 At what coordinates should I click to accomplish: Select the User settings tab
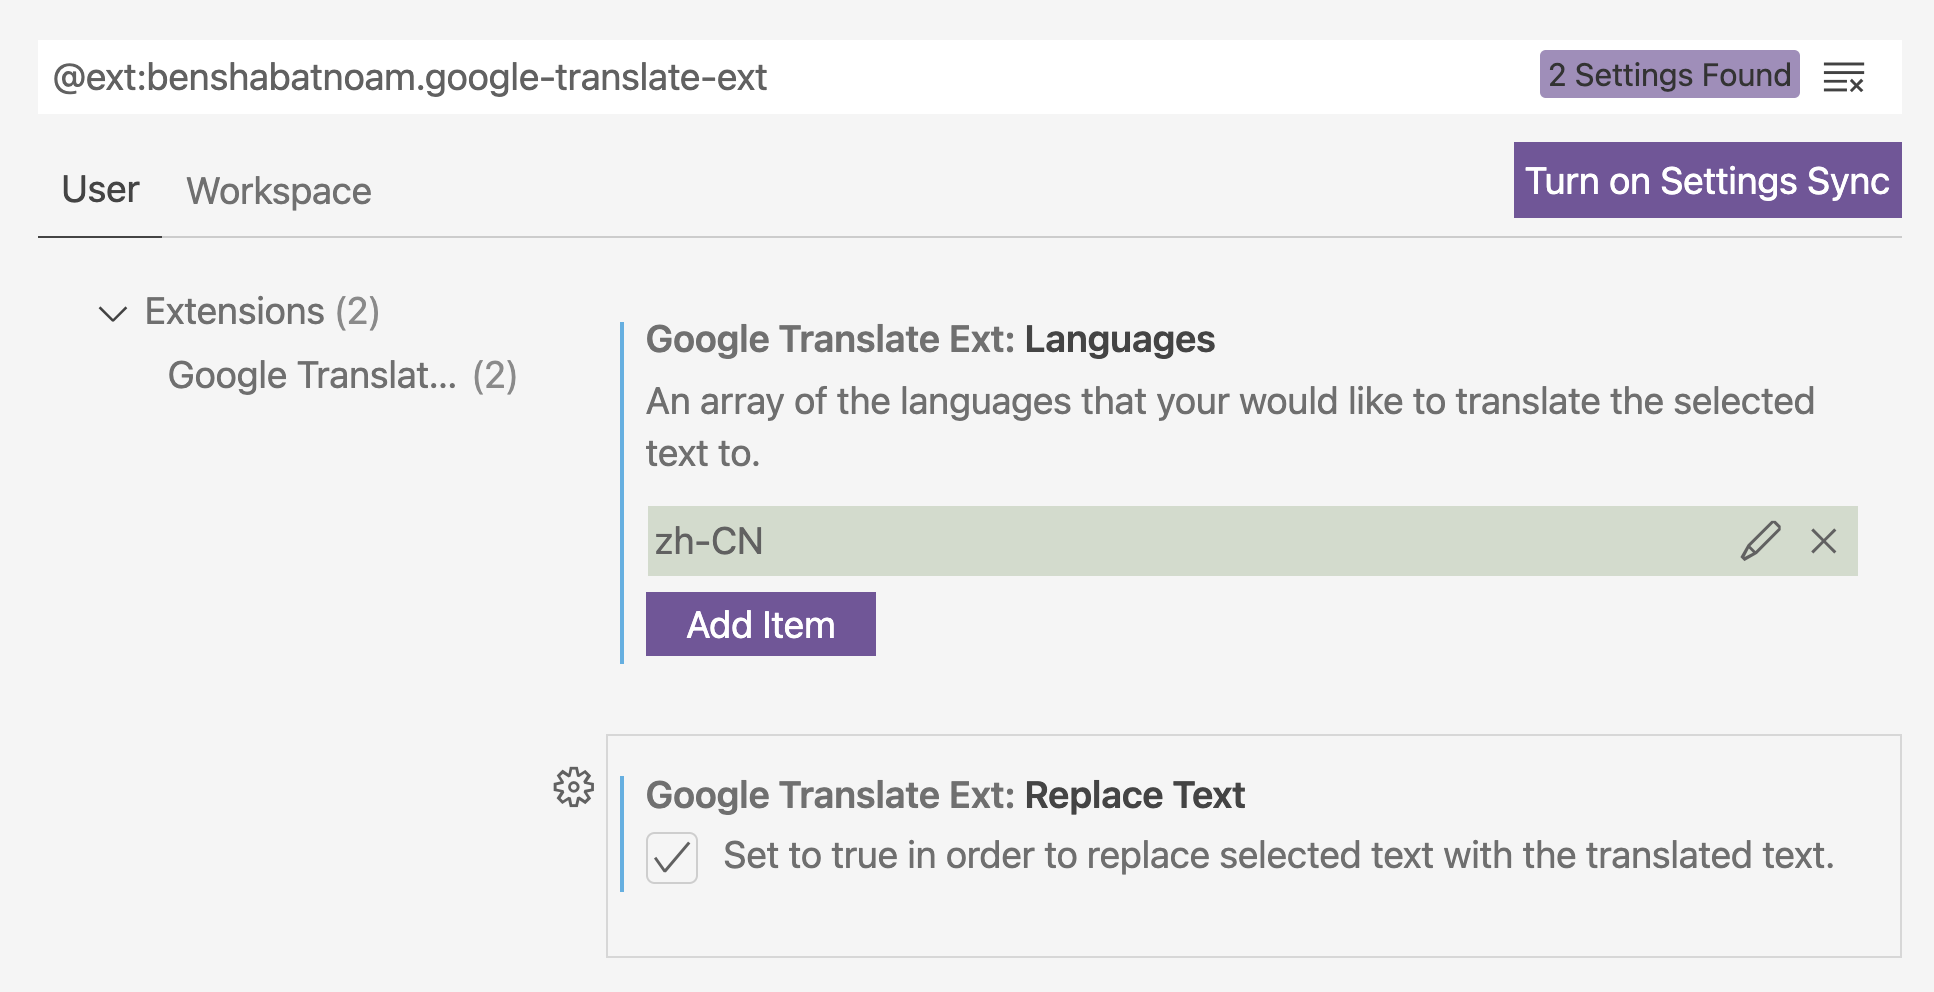100,190
